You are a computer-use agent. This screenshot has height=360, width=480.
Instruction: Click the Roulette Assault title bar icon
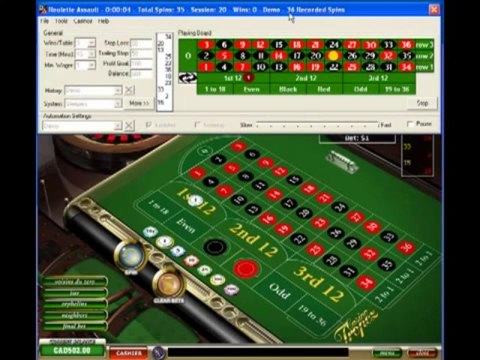pyautogui.click(x=43, y=10)
